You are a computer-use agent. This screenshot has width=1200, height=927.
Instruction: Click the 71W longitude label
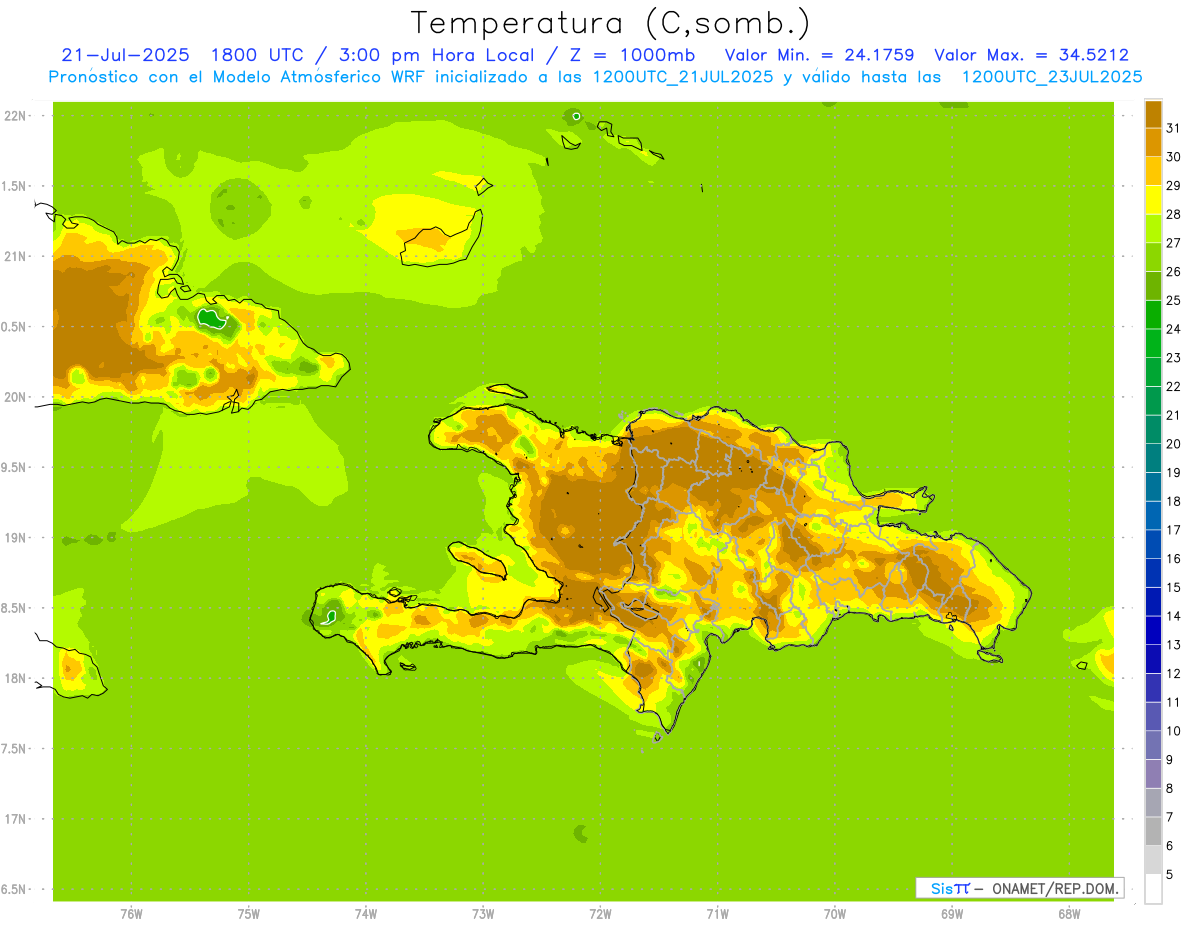click(717, 913)
